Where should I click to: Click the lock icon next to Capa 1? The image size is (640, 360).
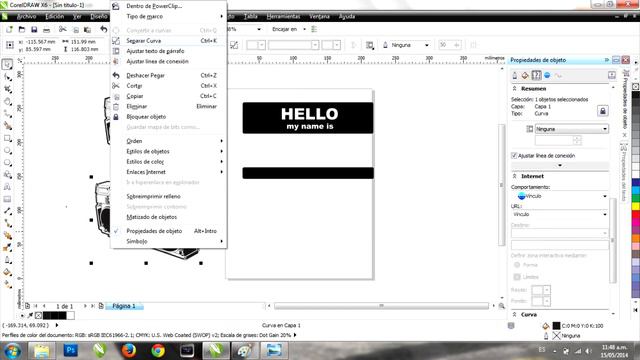[603, 111]
